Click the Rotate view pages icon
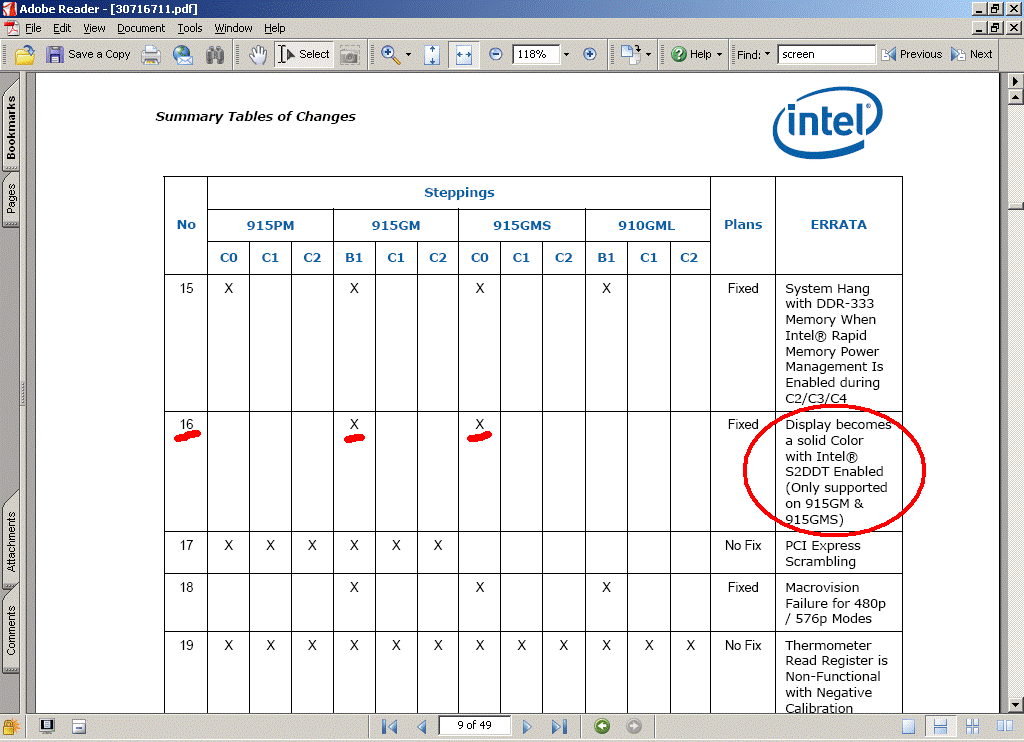Screen dimensions: 1024x742 coord(630,54)
